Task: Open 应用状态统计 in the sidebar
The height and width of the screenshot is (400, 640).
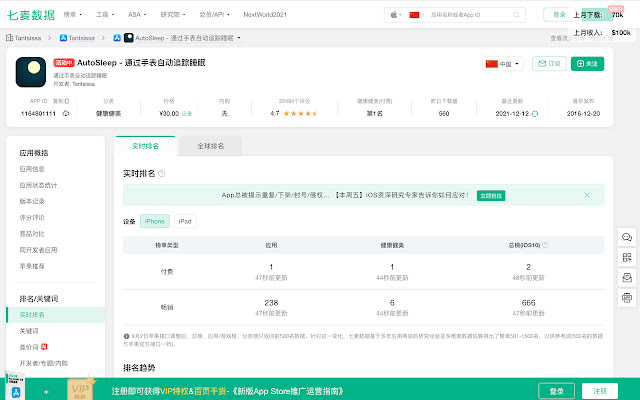Action: 38,185
